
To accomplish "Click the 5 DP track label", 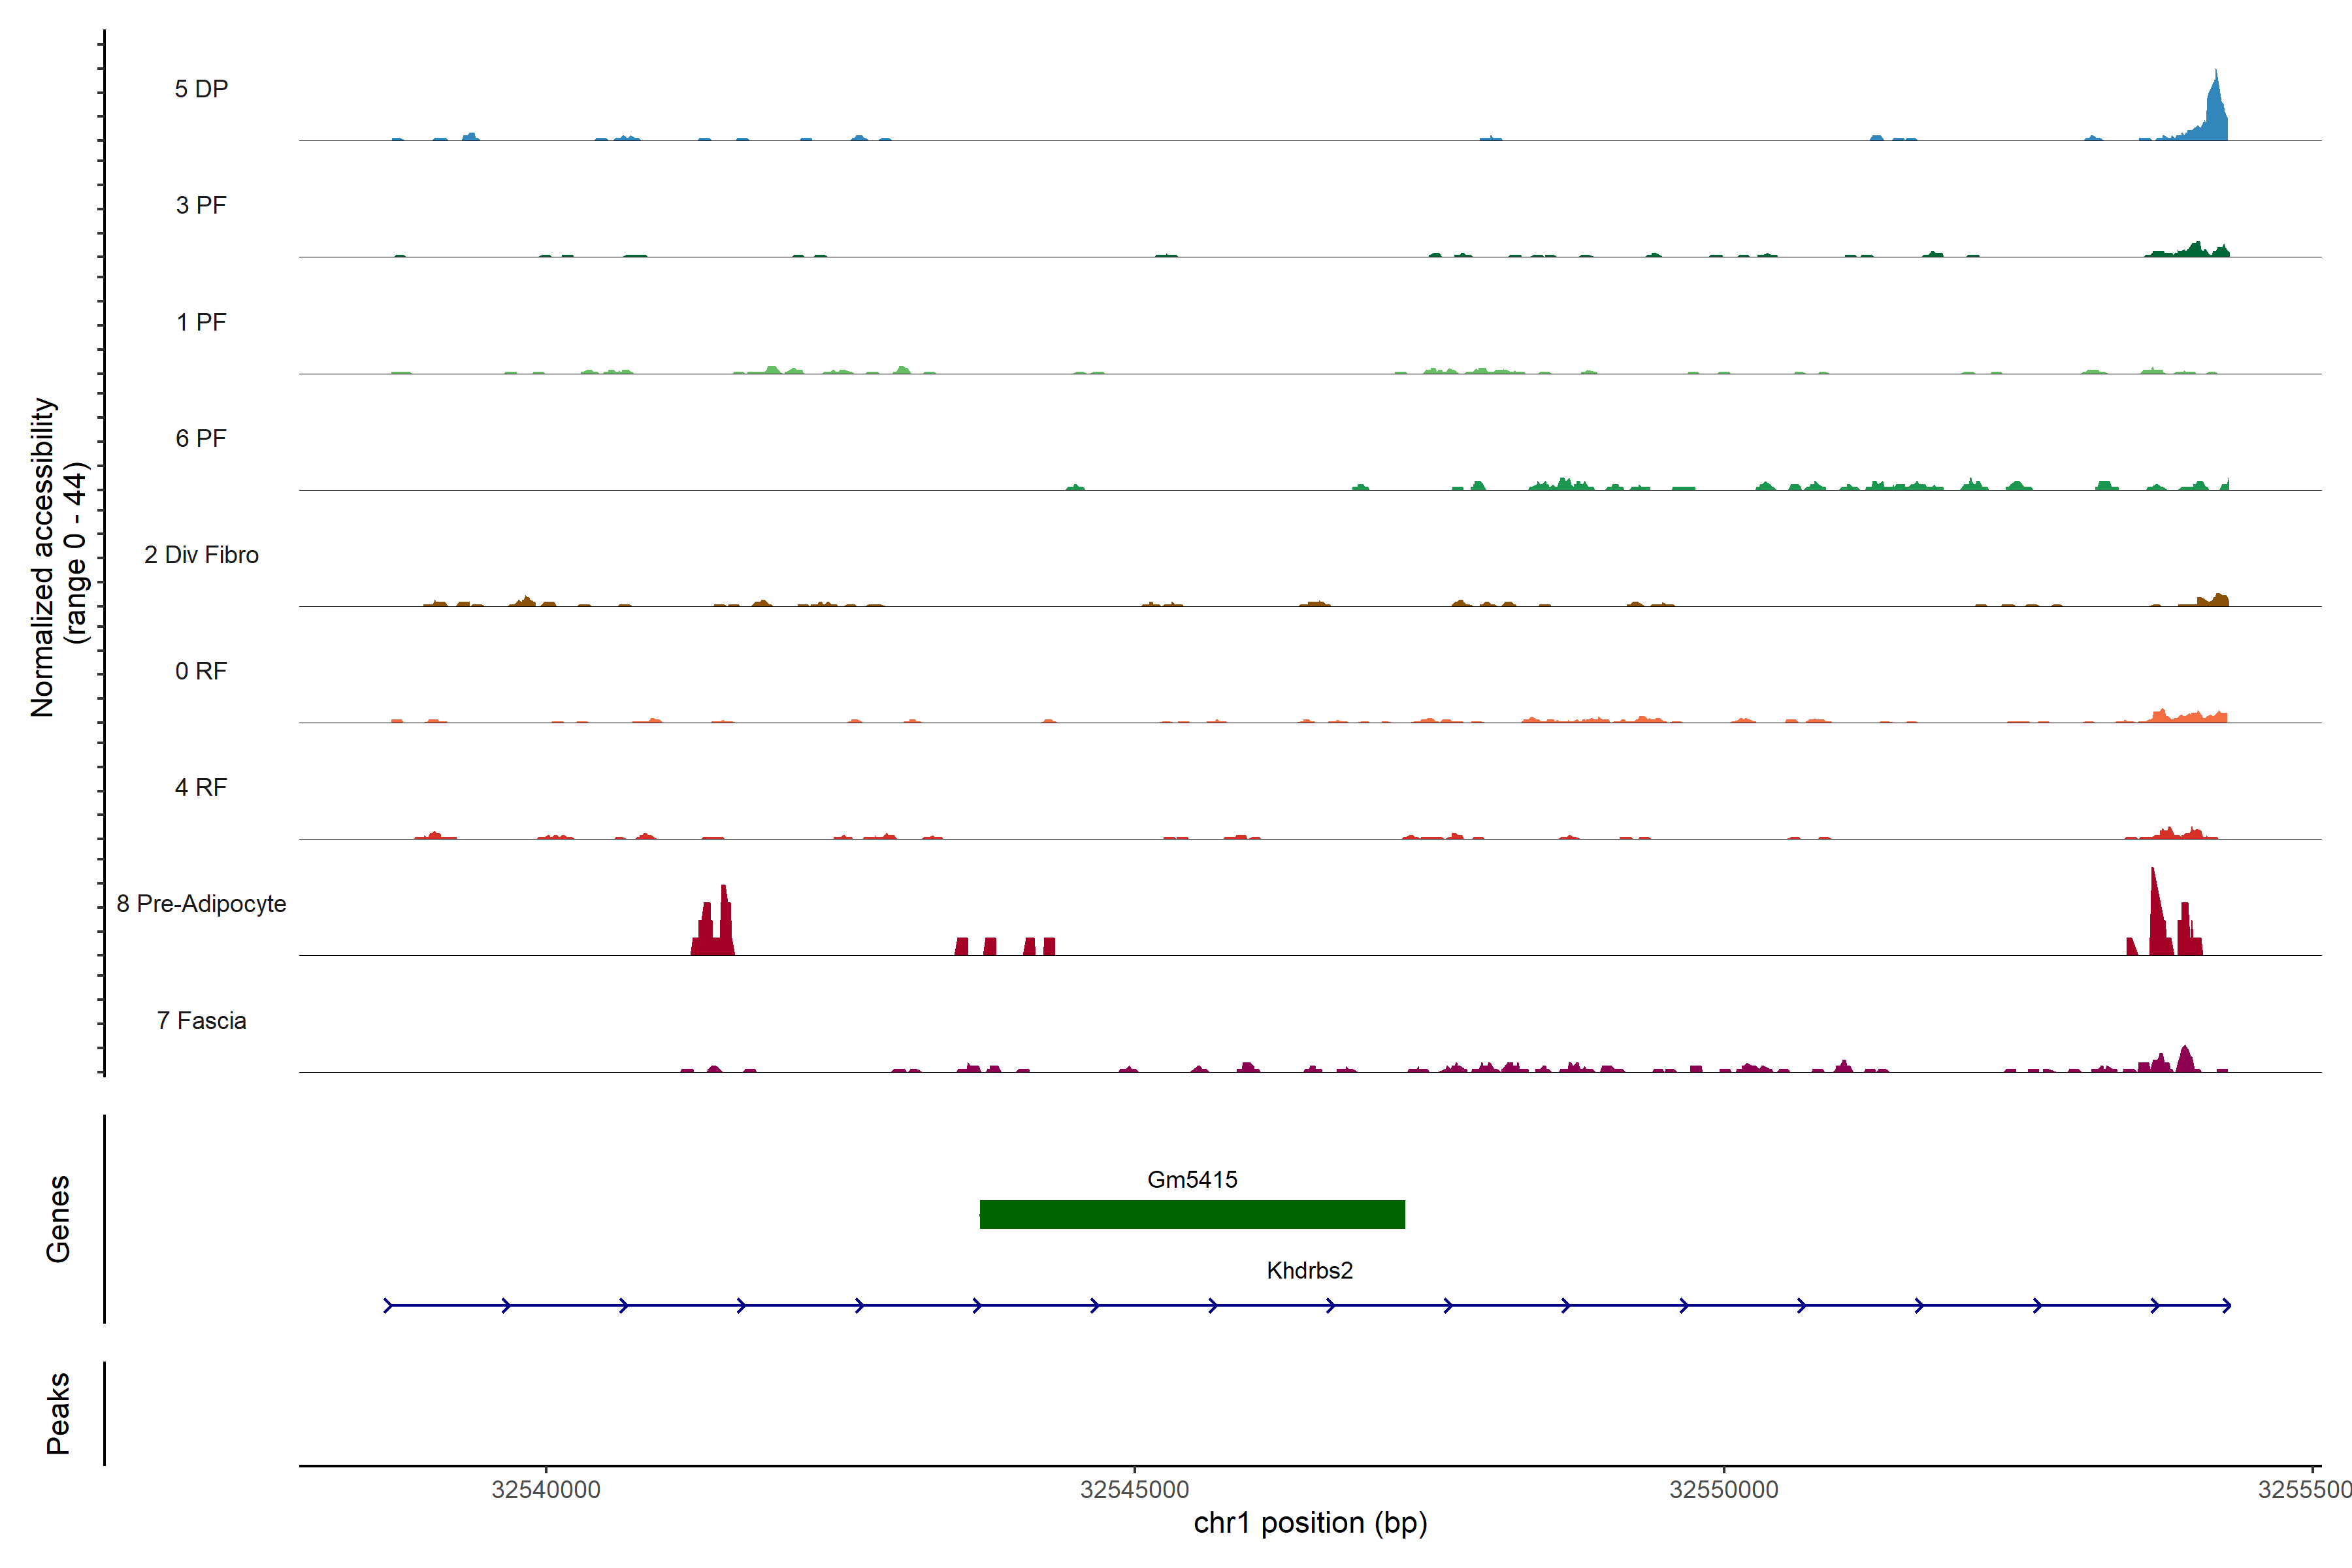I will (x=201, y=89).
